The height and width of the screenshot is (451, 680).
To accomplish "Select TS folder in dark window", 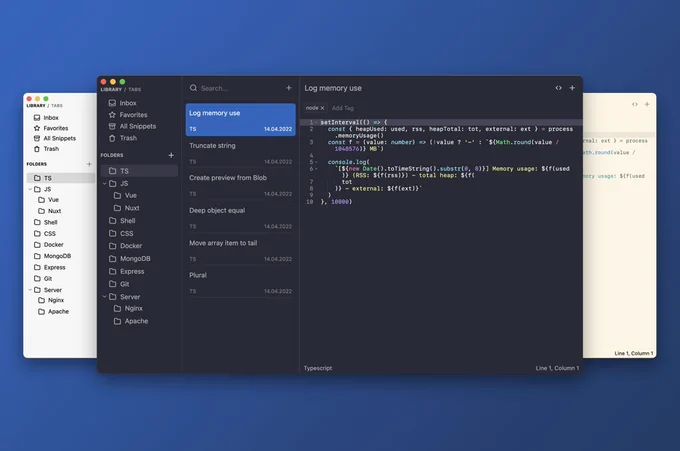I will (x=139, y=171).
